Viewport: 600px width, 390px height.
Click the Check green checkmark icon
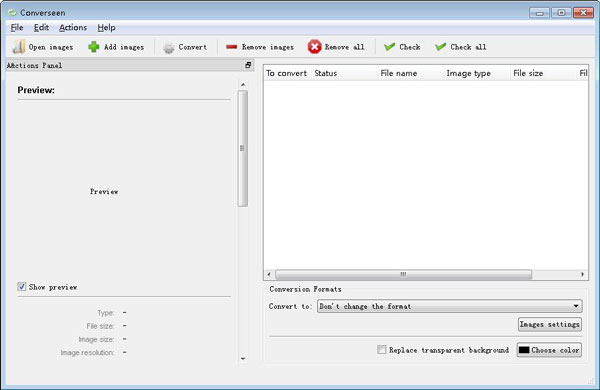[x=390, y=47]
